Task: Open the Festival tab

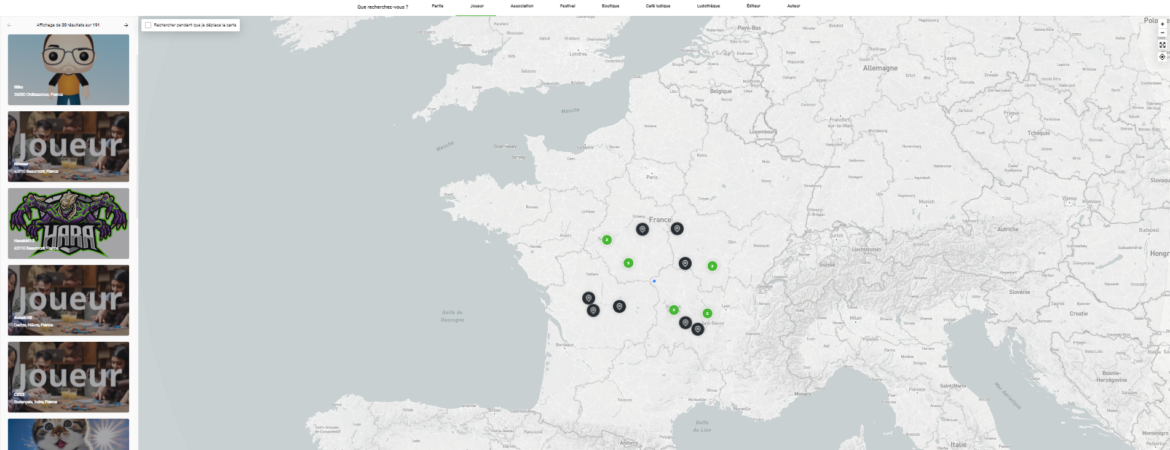Action: pyautogui.click(x=567, y=6)
